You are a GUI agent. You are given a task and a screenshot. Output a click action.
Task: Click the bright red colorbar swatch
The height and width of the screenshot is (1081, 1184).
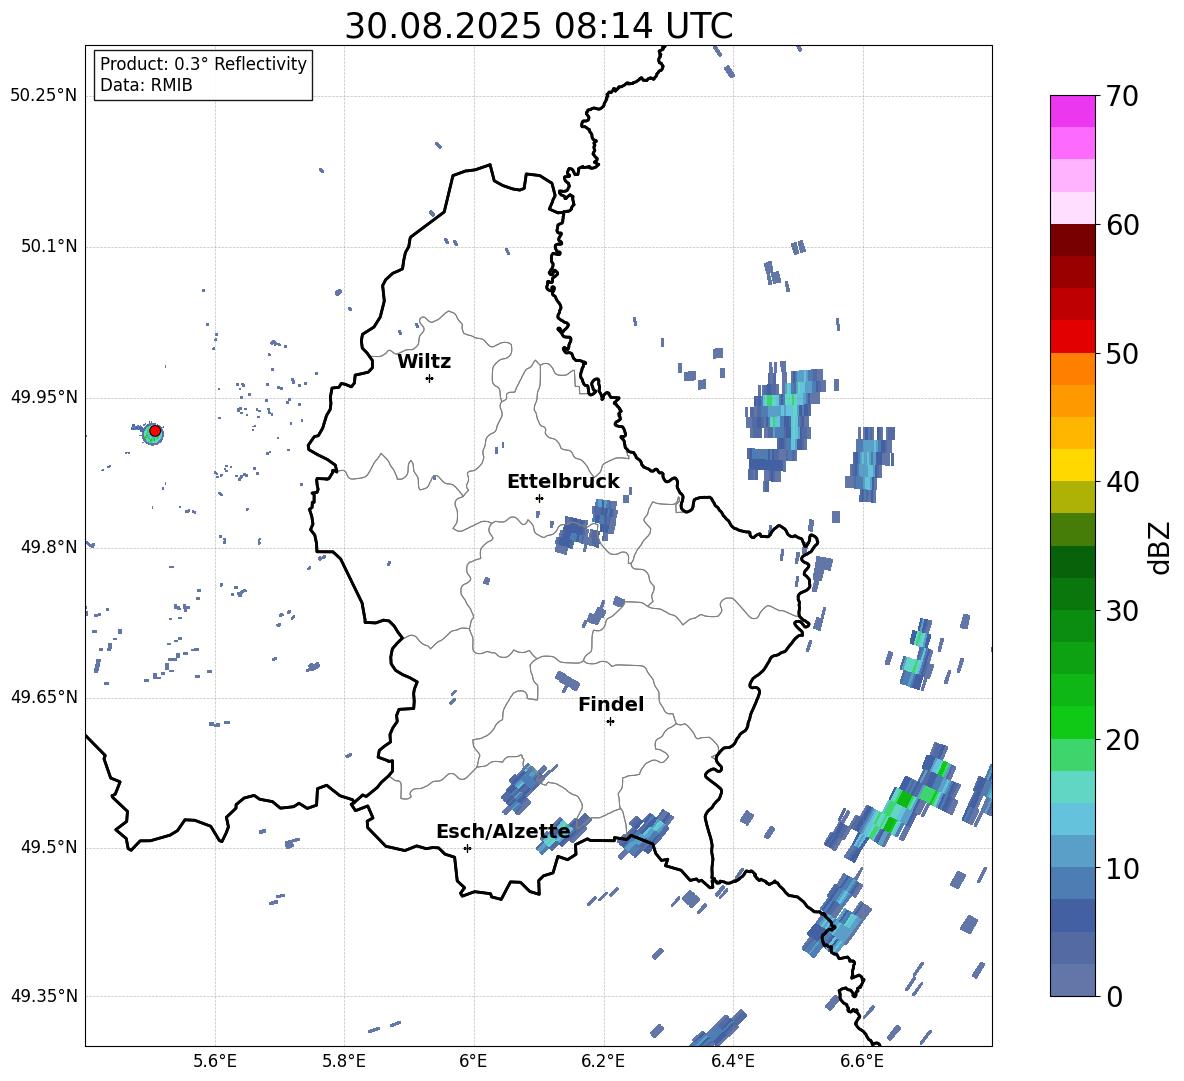[x=1072, y=337]
